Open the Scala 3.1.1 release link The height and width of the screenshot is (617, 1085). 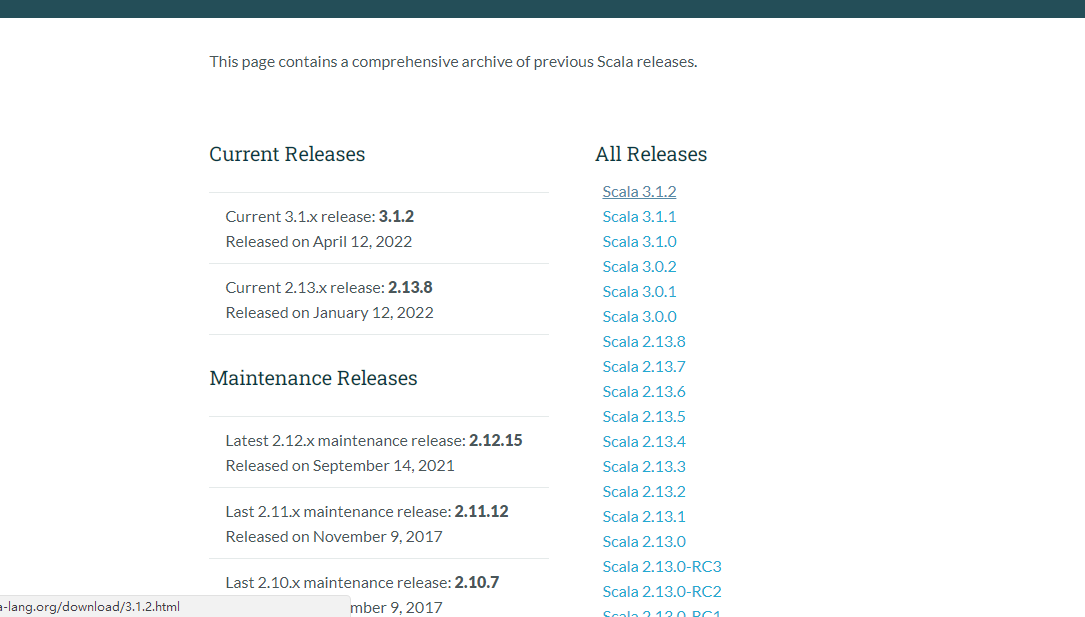[x=639, y=217]
